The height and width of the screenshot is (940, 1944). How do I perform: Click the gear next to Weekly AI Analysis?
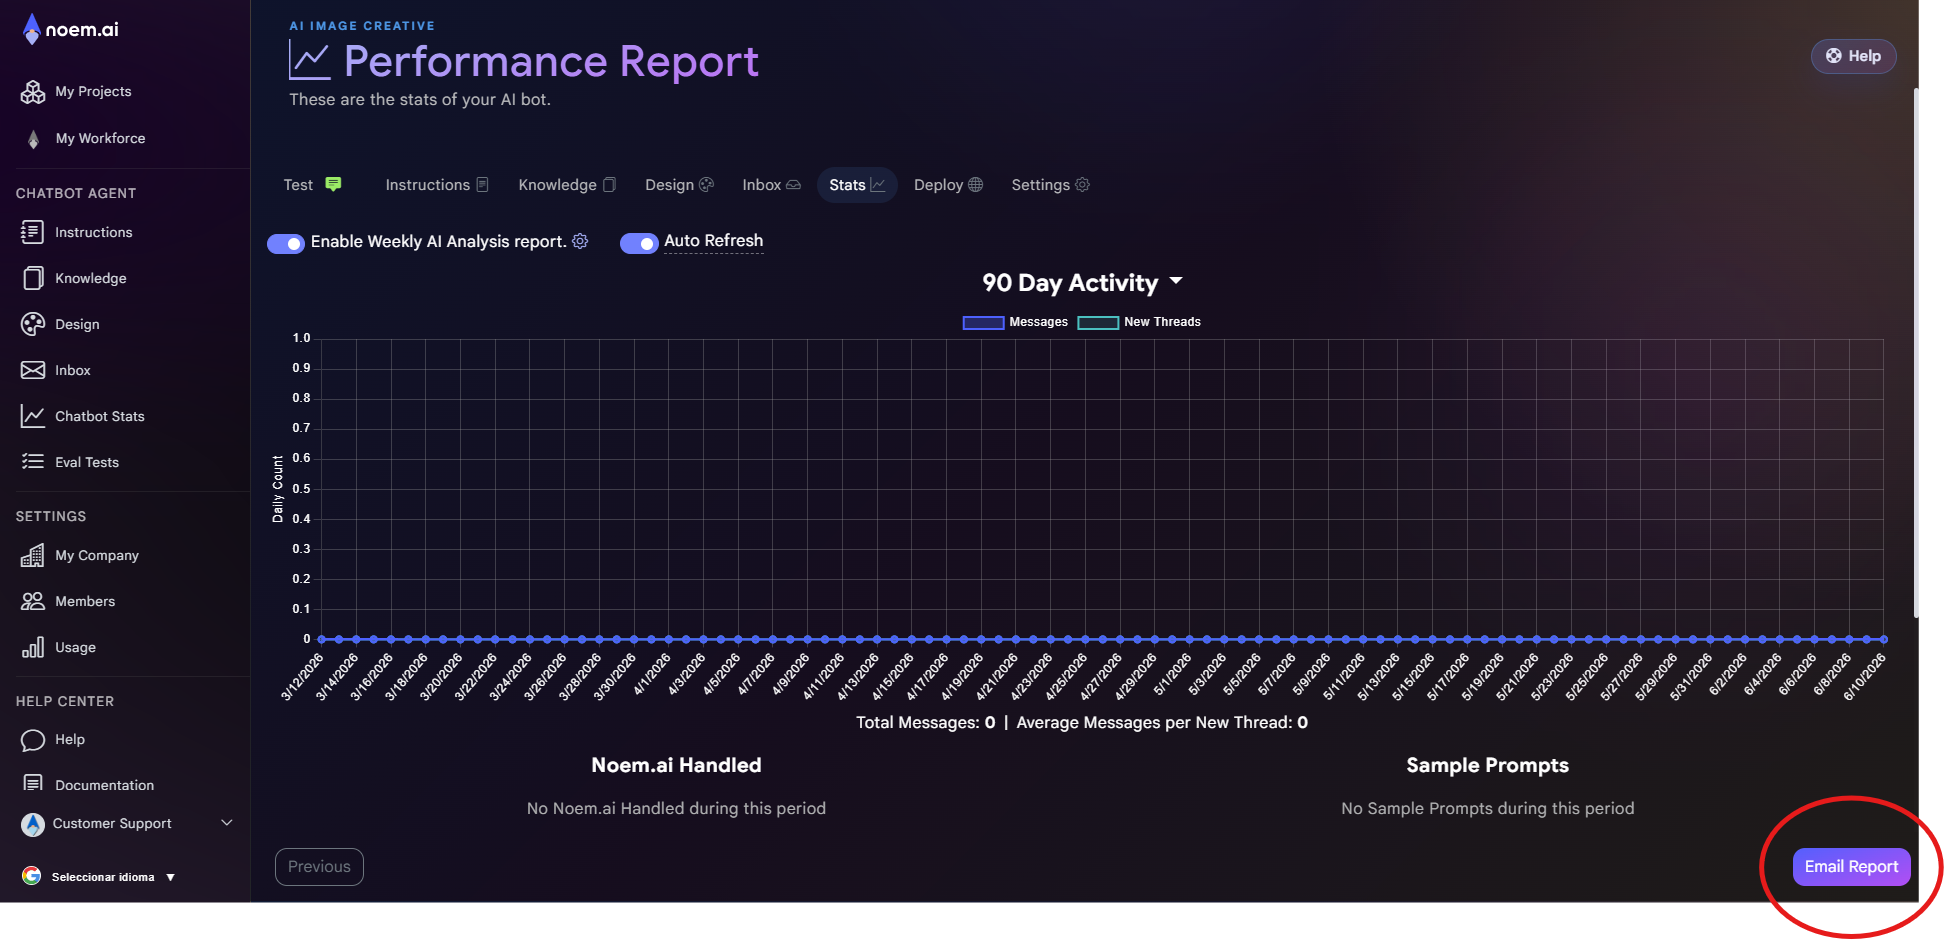click(x=580, y=241)
